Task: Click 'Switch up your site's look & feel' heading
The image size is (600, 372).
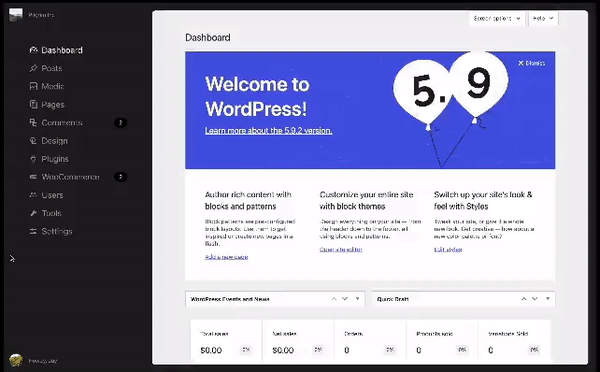Action: (483, 201)
